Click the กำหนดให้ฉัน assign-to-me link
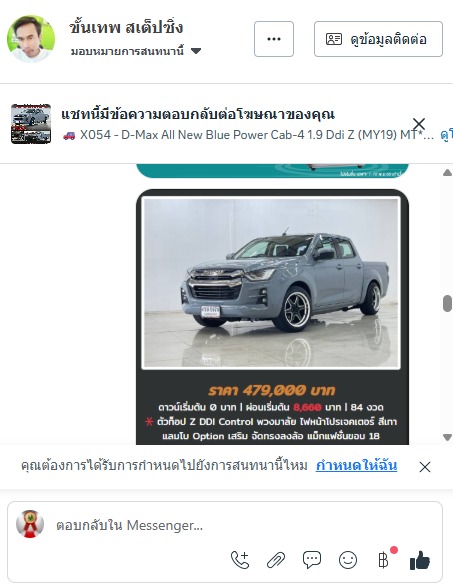This screenshot has height=584, width=453. pyautogui.click(x=357, y=466)
